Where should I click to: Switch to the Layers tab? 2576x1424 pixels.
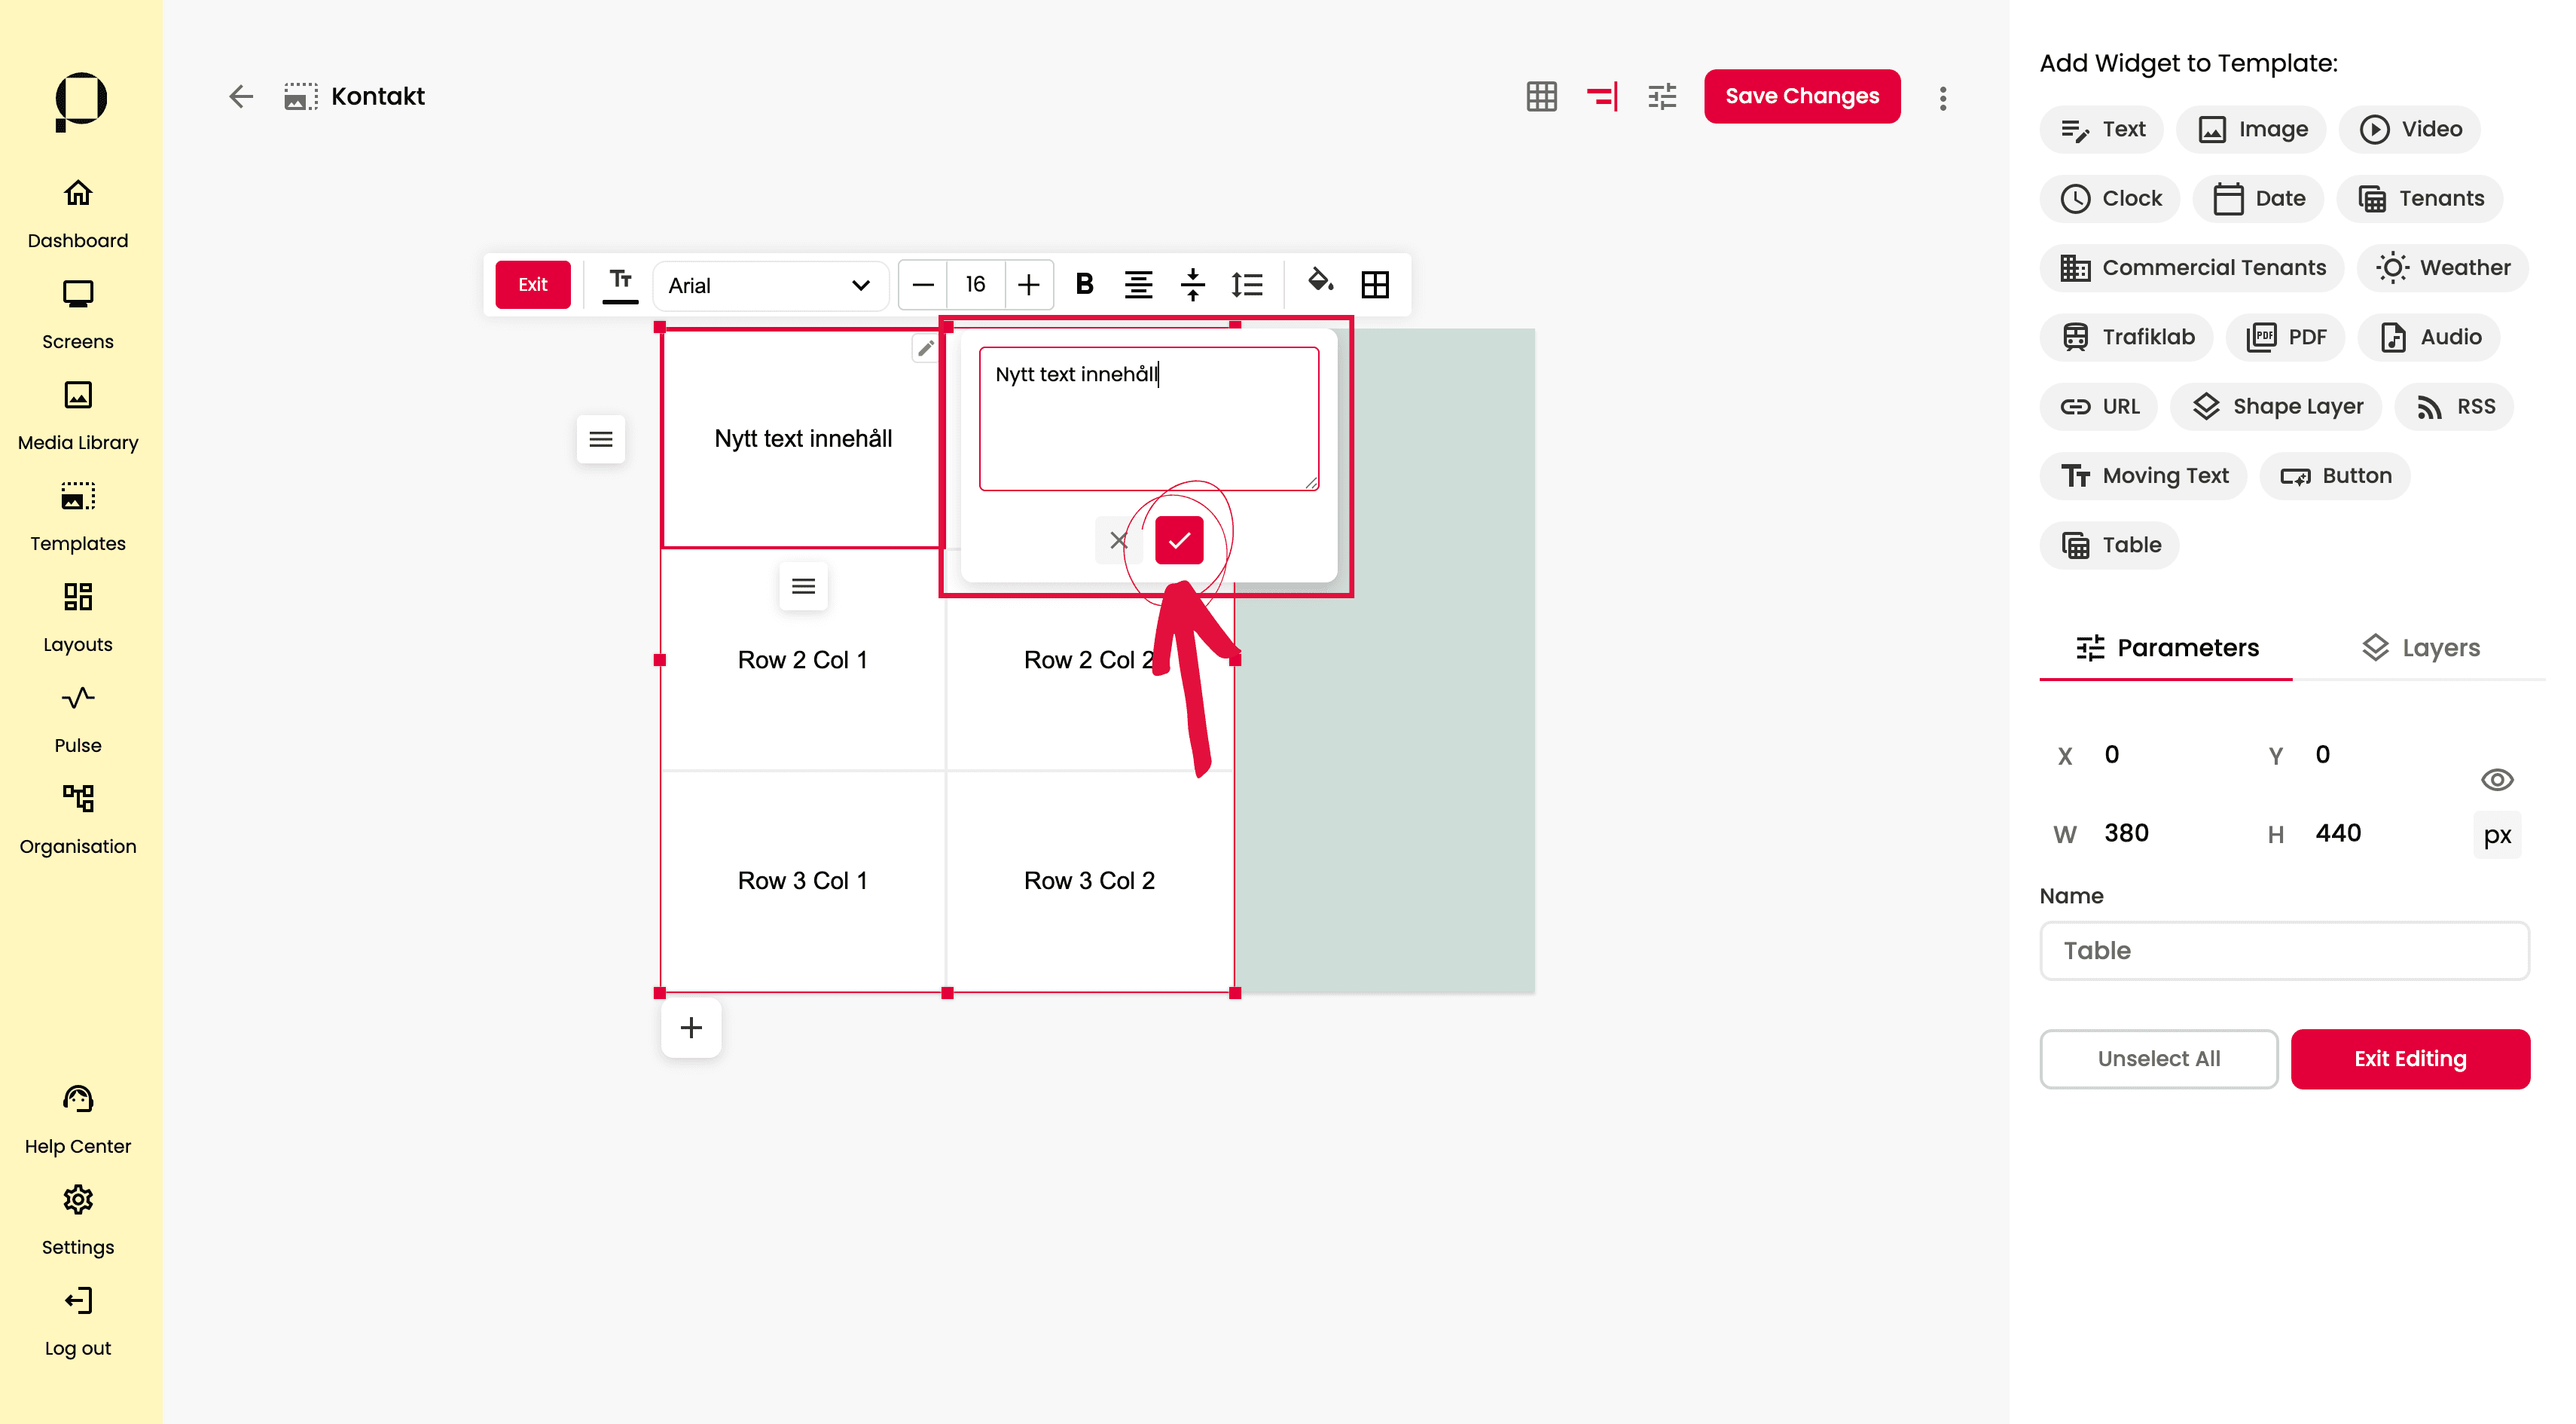pyautogui.click(x=2420, y=647)
